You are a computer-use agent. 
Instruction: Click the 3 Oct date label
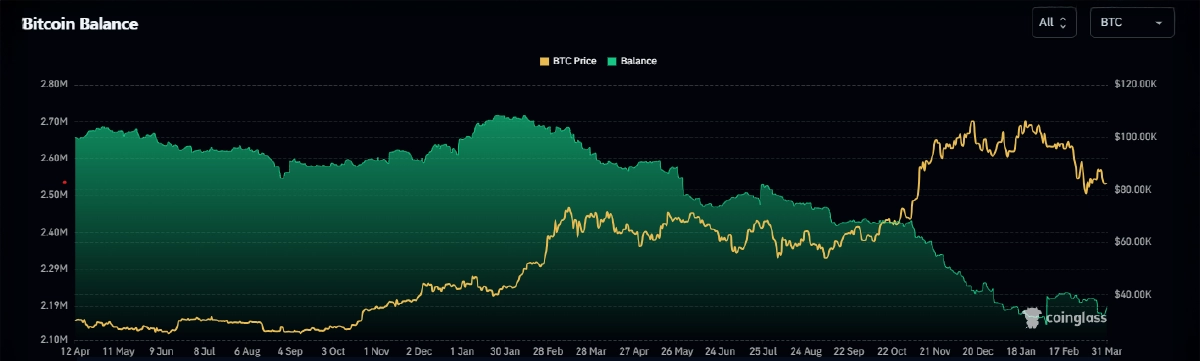(334, 352)
